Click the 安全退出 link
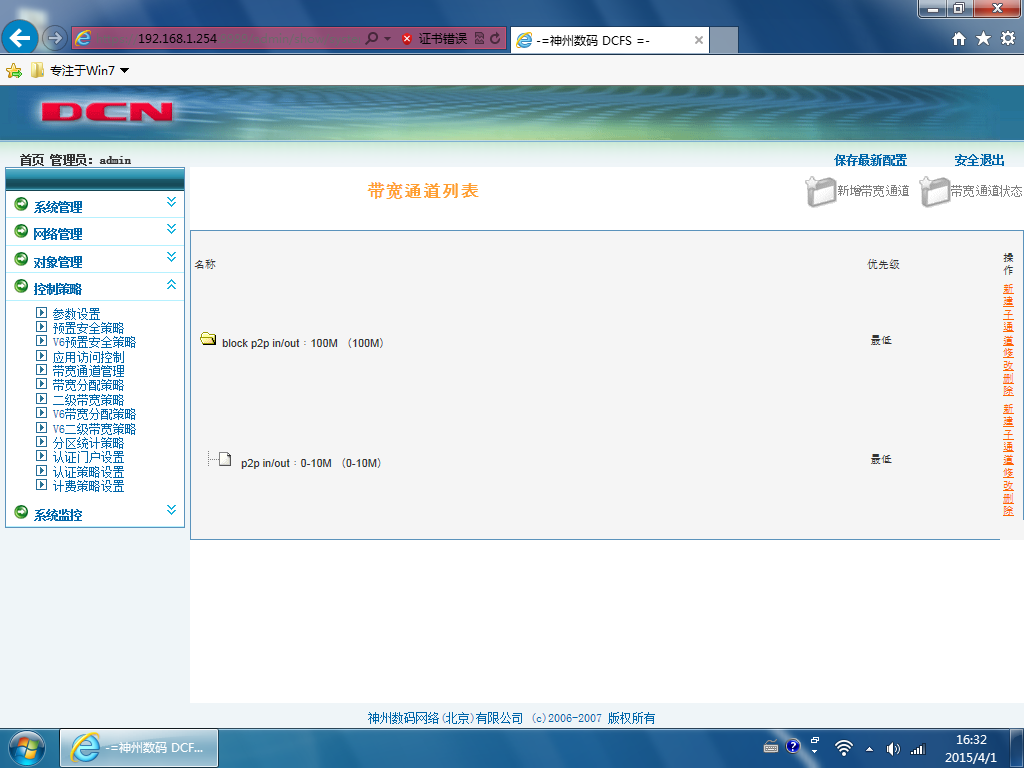The height and width of the screenshot is (768, 1024). tap(980, 160)
